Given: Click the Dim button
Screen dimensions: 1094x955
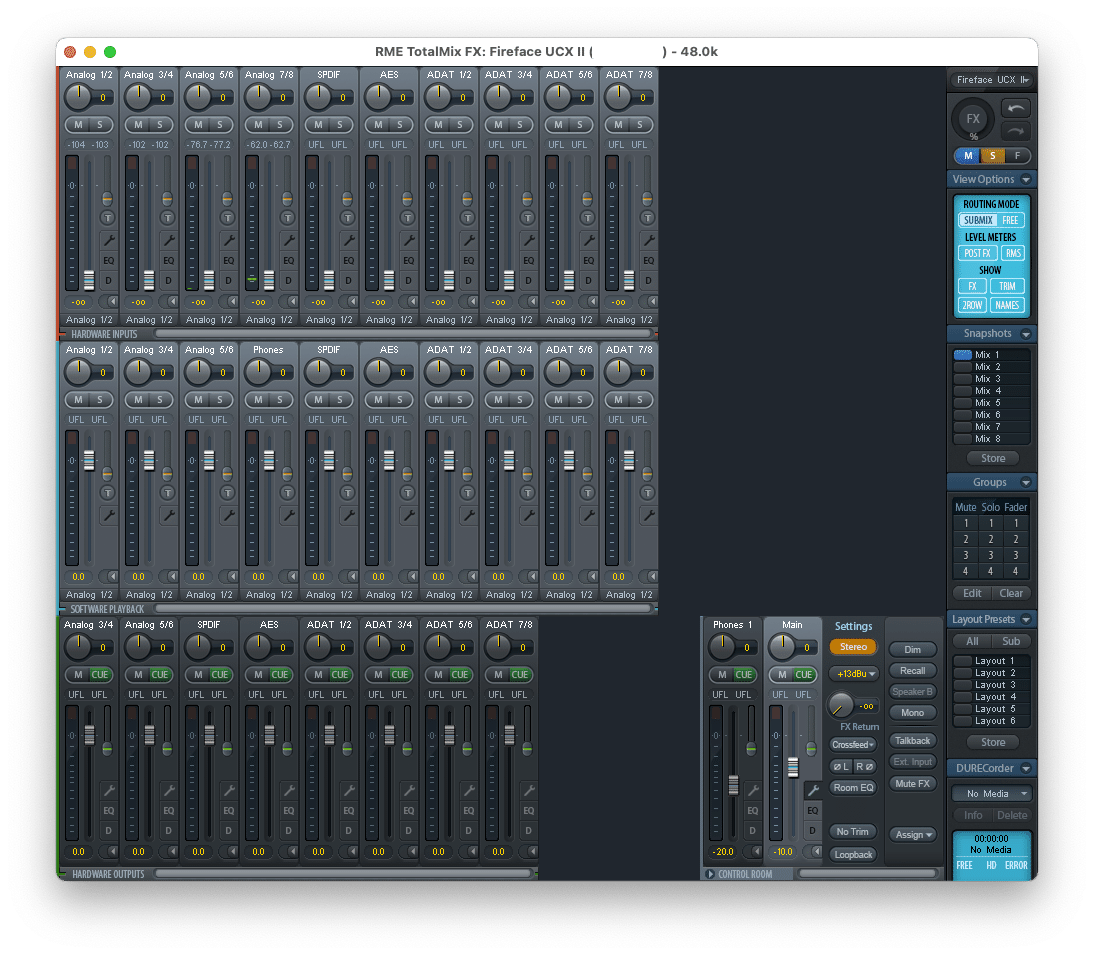Looking at the screenshot, I should tap(913, 649).
